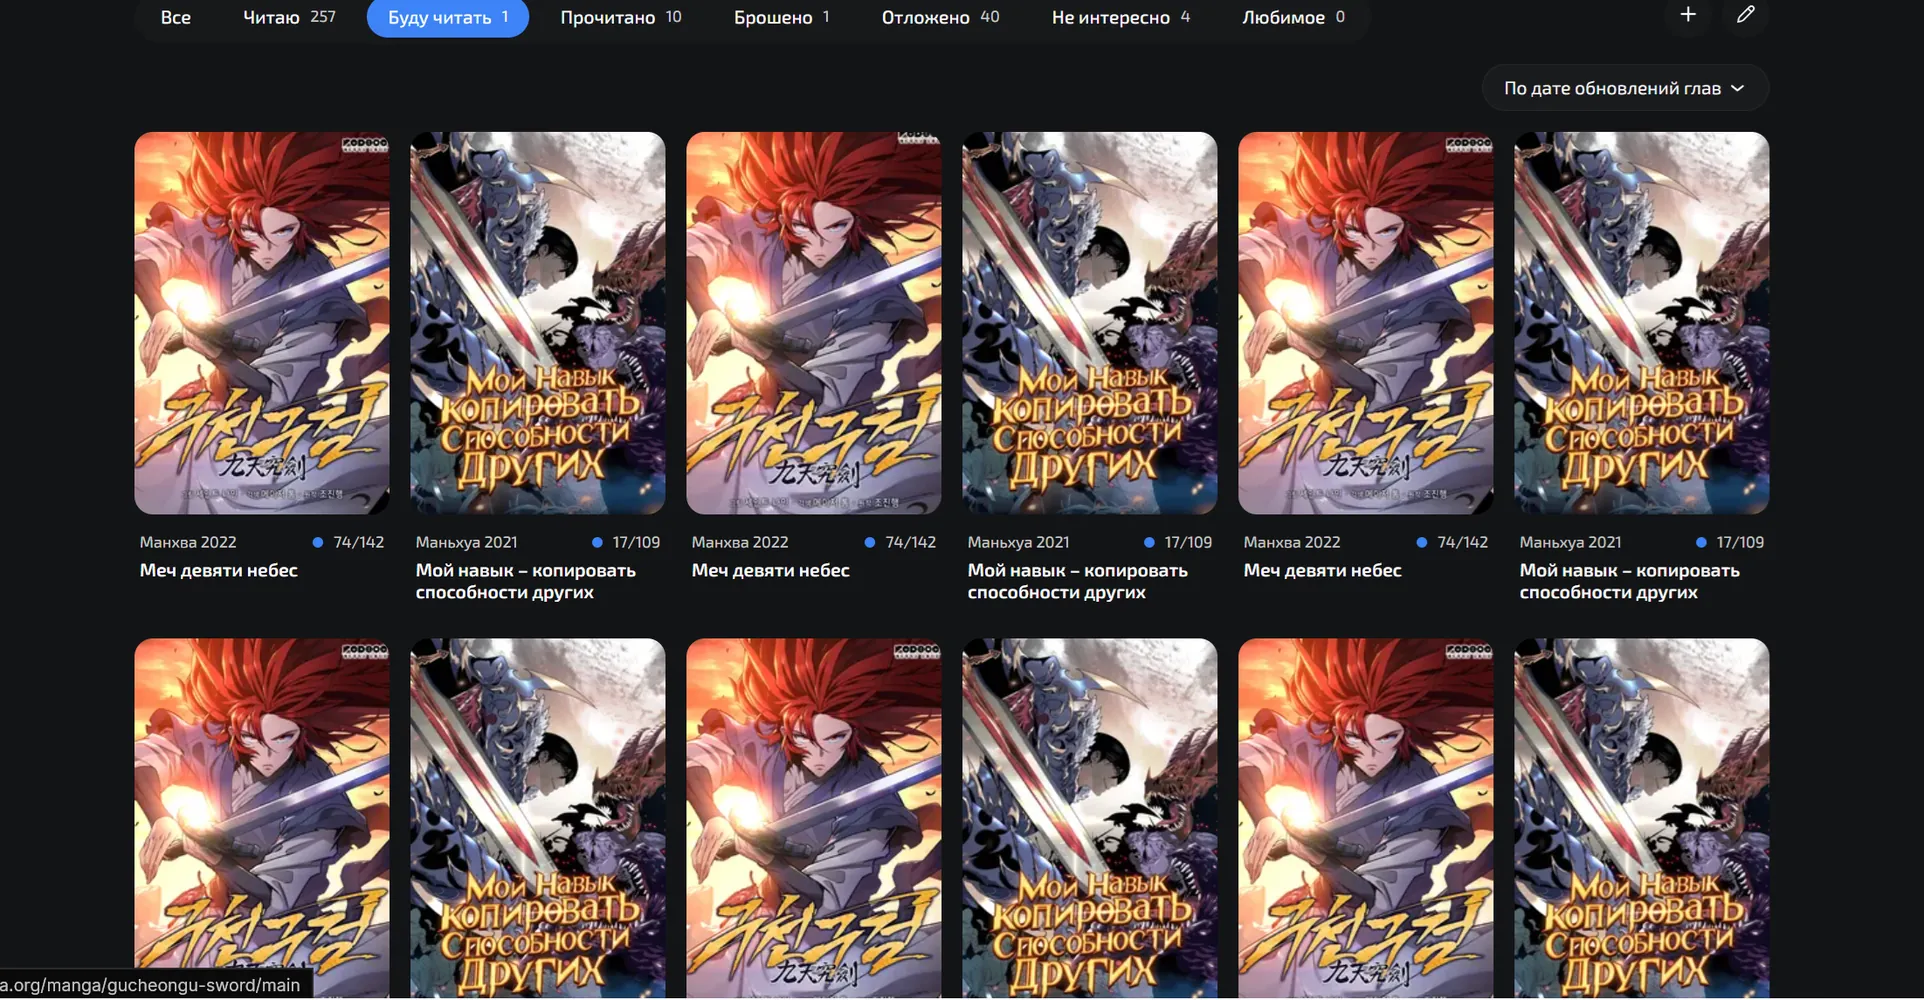This screenshot has width=1924, height=1000.
Task: Open the leftmost cover in the second row
Action: tap(262, 818)
